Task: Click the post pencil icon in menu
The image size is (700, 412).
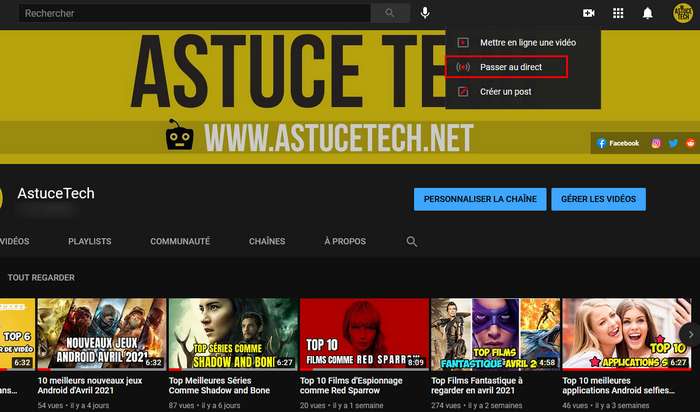Action: pyautogui.click(x=463, y=92)
